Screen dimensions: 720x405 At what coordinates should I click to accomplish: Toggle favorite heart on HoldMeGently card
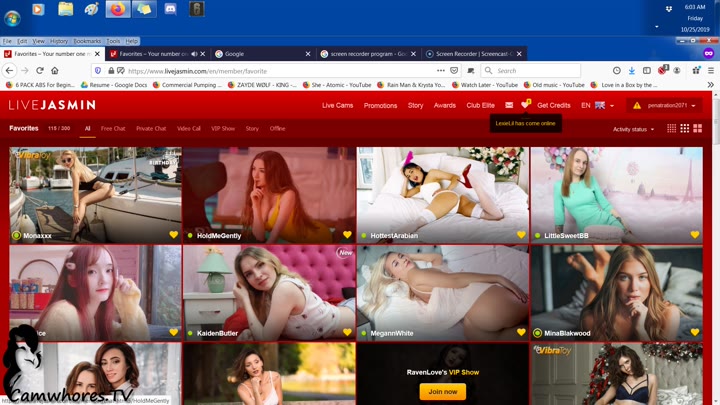347,235
